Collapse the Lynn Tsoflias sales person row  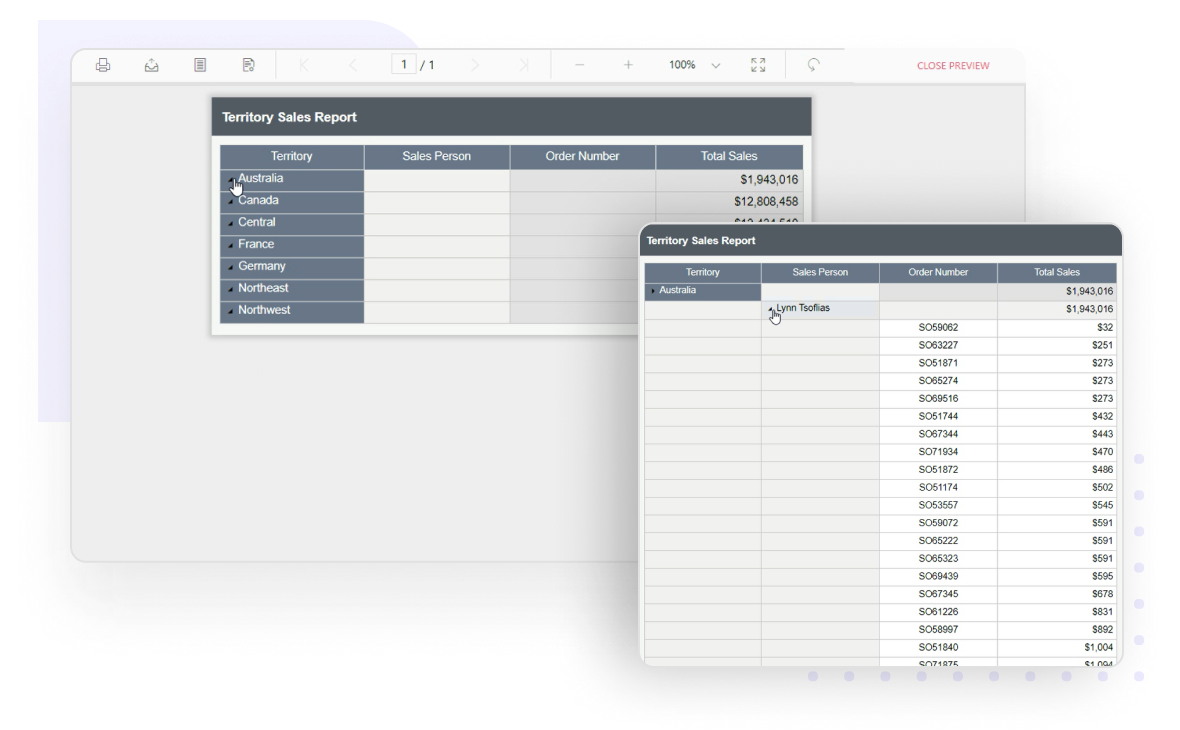point(770,309)
